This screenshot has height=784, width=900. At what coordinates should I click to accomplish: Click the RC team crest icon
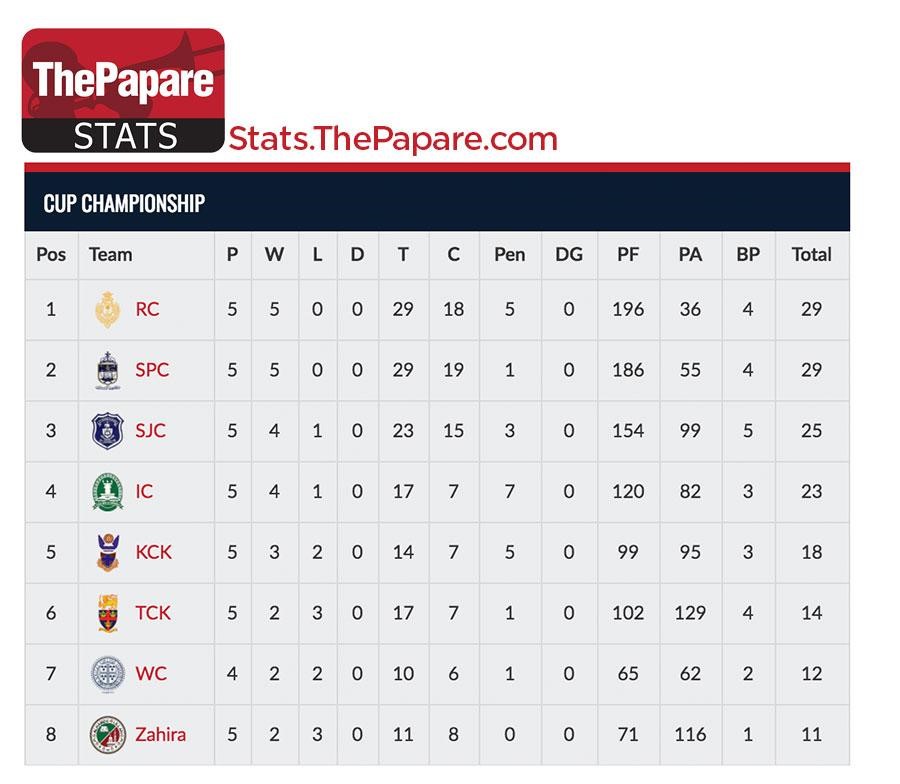point(107,309)
